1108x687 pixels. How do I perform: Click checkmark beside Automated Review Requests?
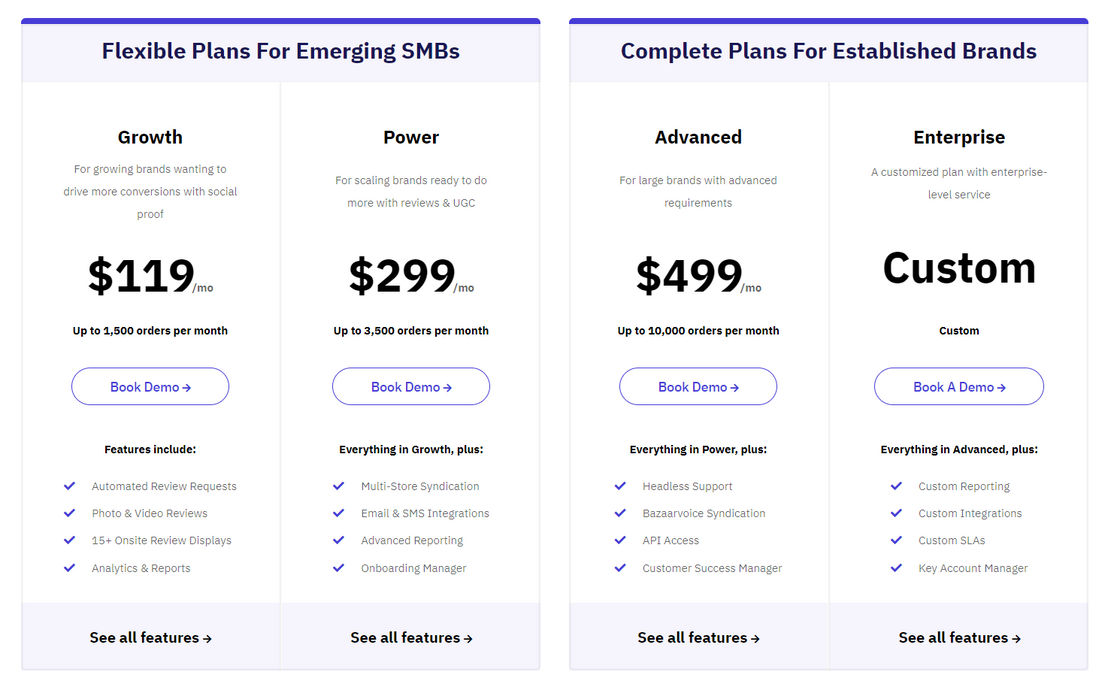click(69, 486)
